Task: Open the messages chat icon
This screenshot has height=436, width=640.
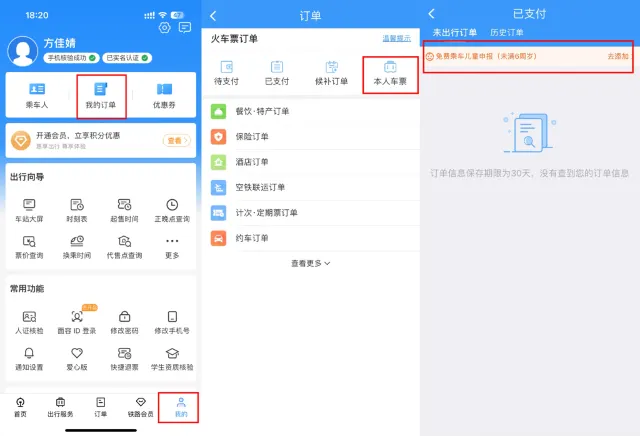Action: [x=185, y=28]
